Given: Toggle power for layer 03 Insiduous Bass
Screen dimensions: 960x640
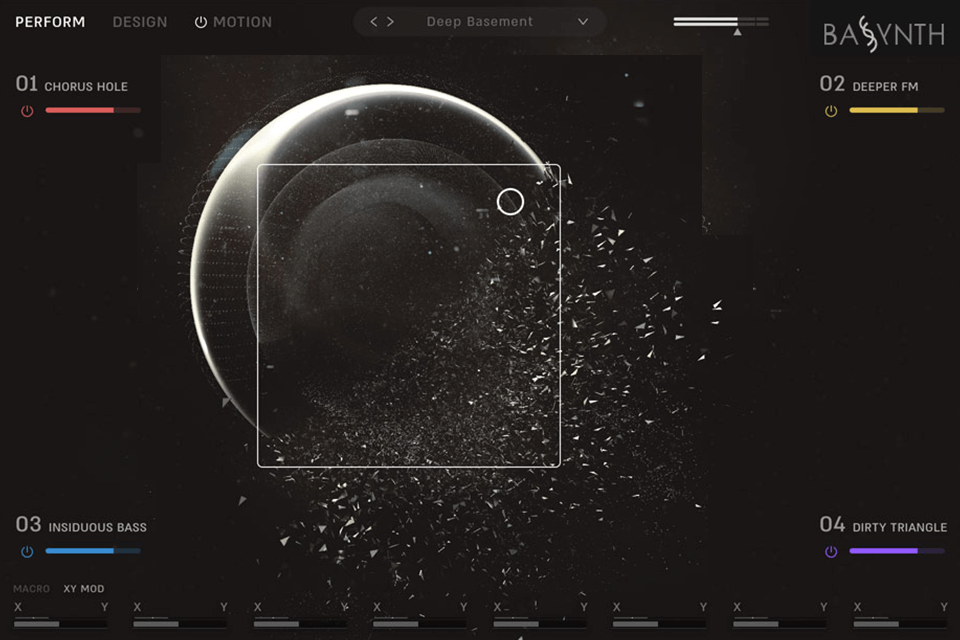Looking at the screenshot, I should 27,551.
